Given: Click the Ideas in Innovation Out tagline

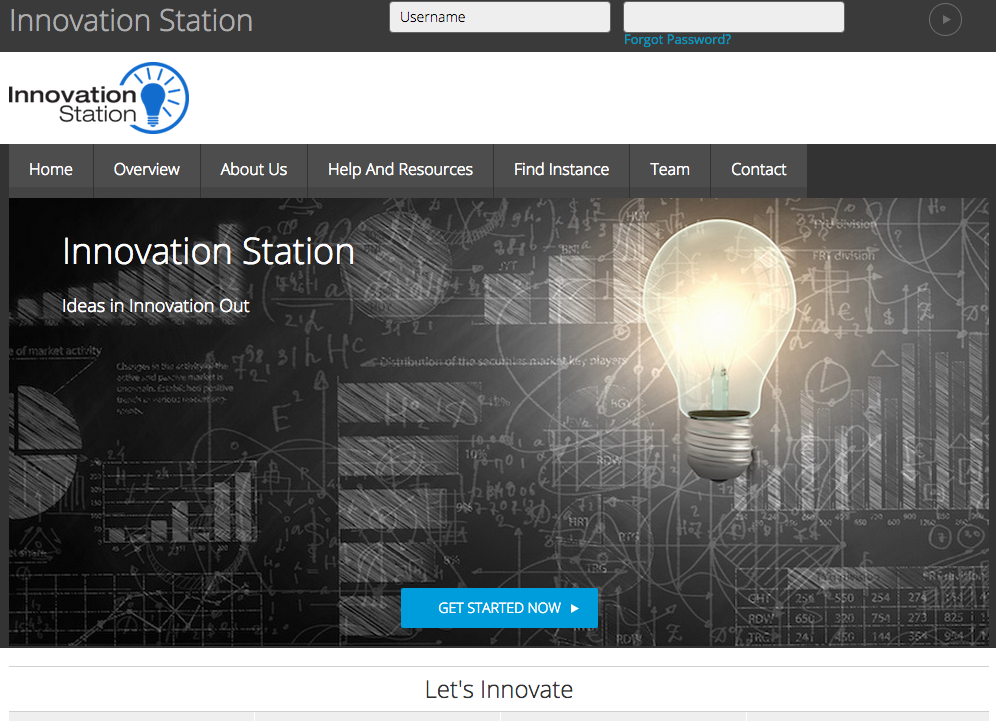Looking at the screenshot, I should pyautogui.click(x=156, y=306).
